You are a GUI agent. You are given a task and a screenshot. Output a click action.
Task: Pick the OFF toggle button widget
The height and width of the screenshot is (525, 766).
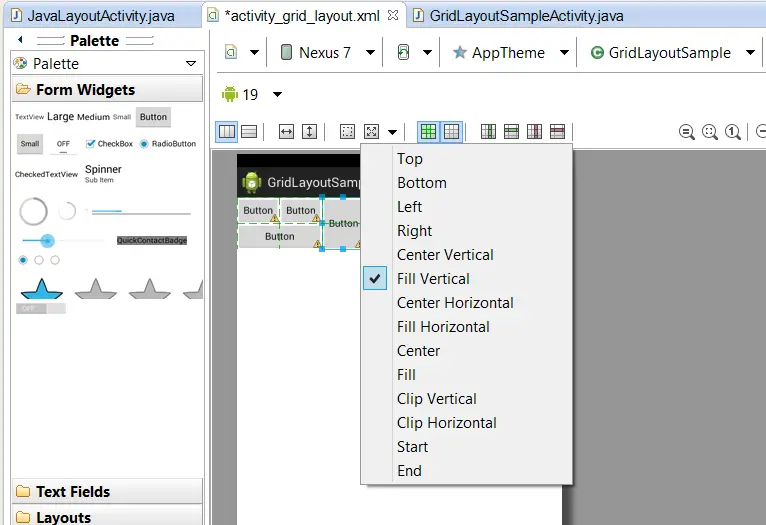click(63, 144)
